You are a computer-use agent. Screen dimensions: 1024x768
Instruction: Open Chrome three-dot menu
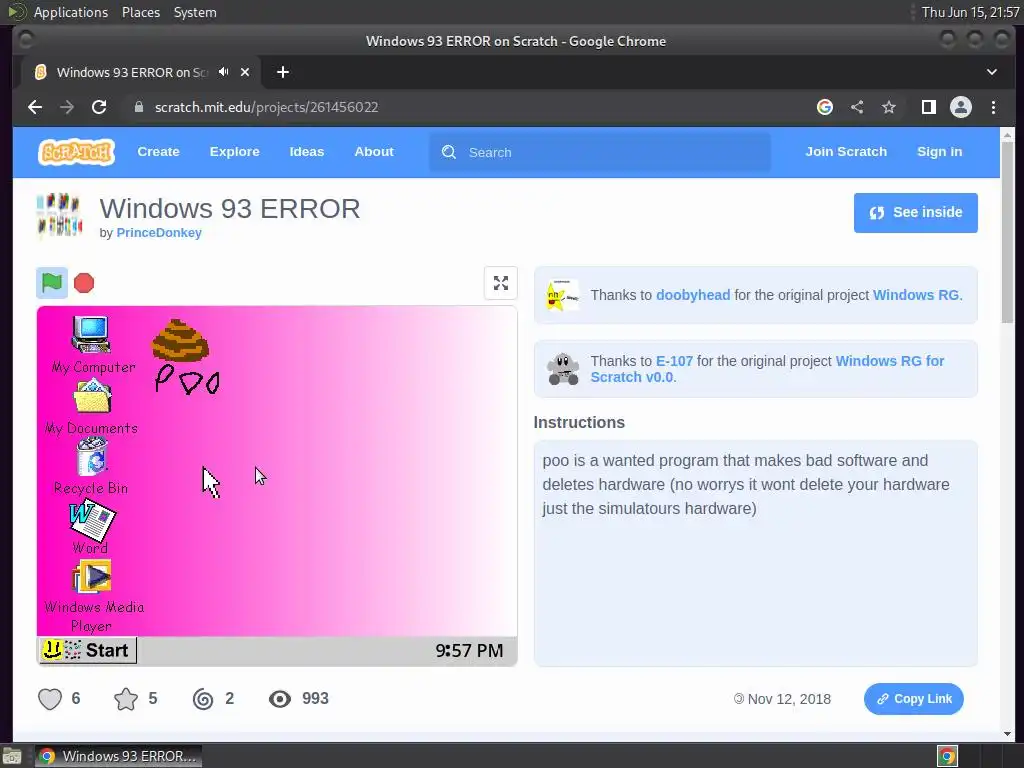point(993,107)
